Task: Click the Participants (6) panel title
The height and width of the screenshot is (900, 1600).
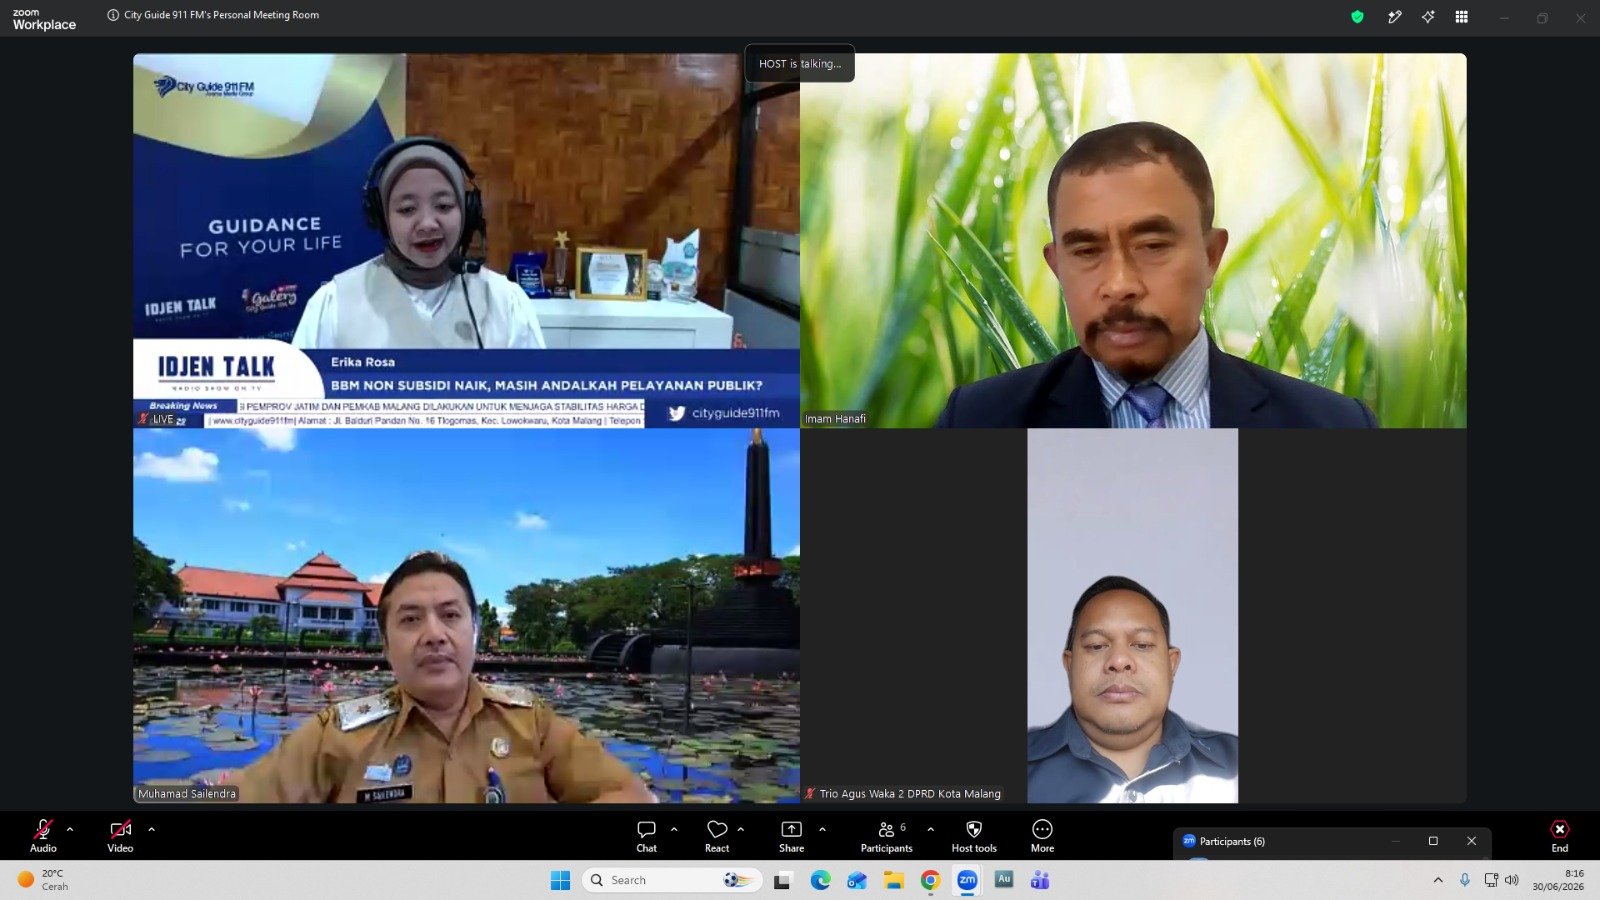Action: click(x=1232, y=842)
